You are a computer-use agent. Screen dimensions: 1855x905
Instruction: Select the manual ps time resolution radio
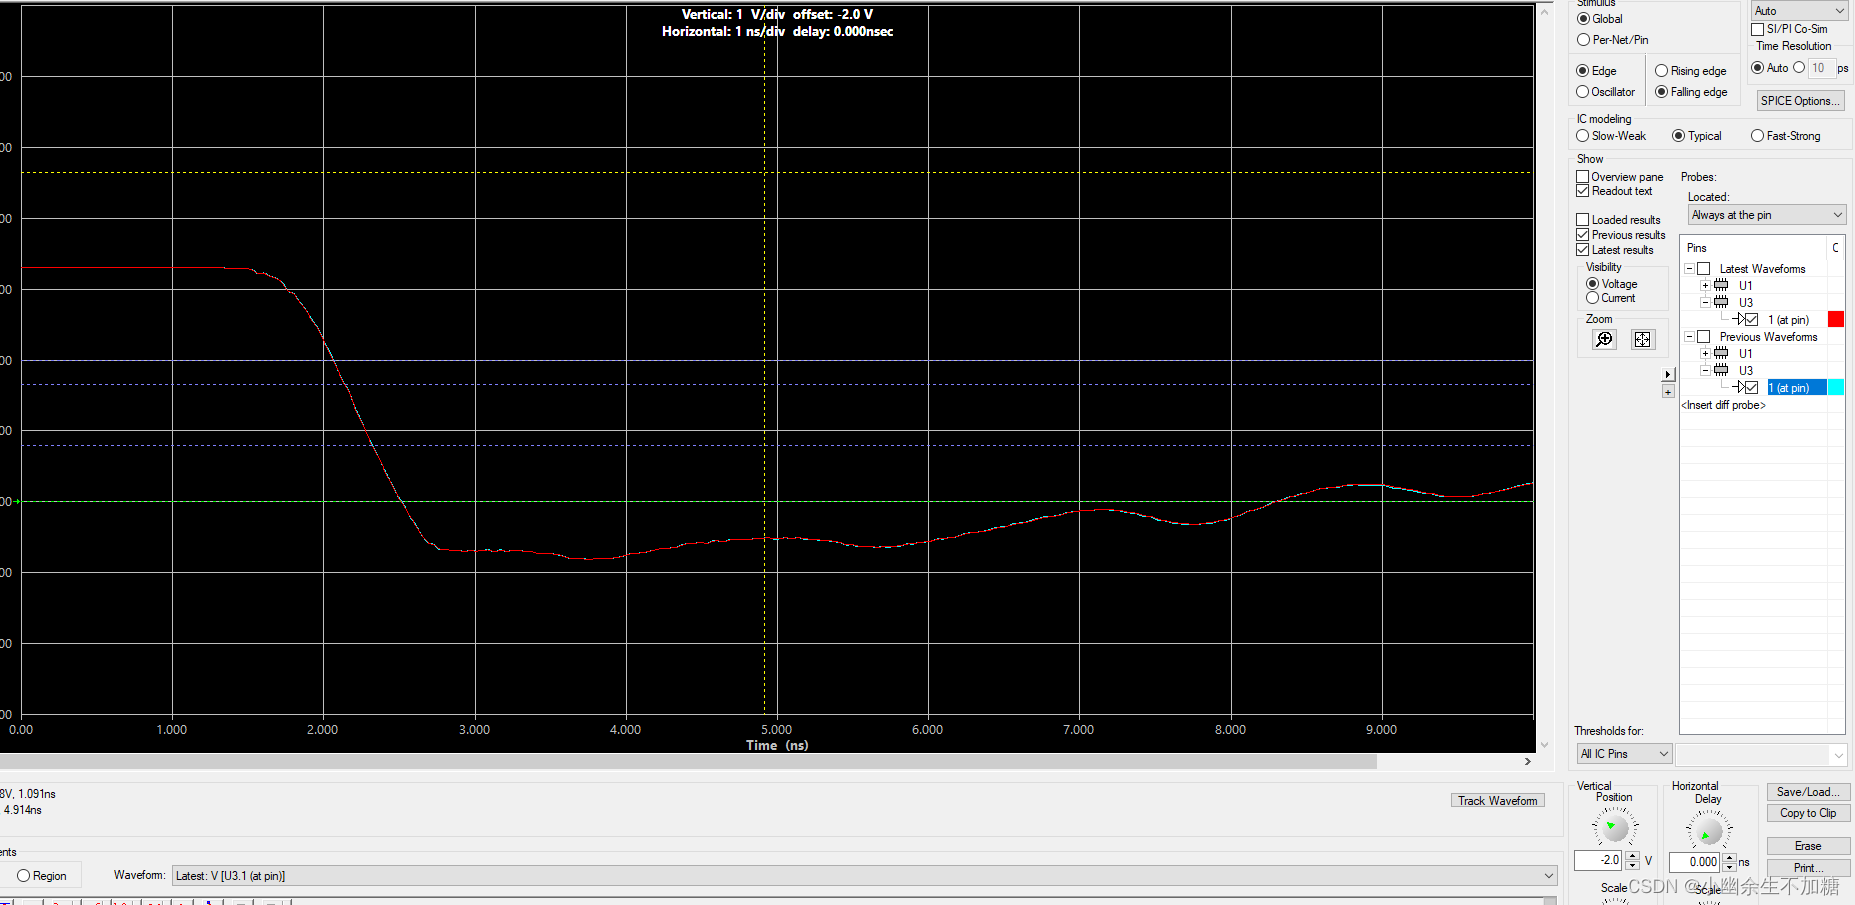(1799, 68)
